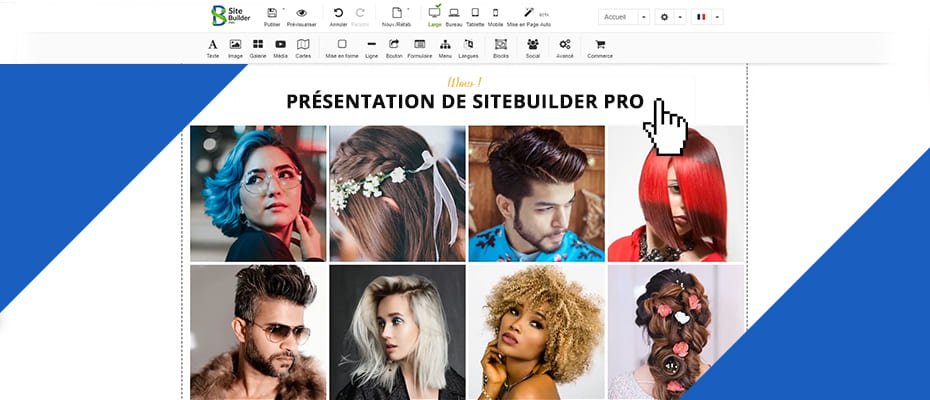This screenshot has width=930, height=400.
Task: Switch to Tablette view
Action: coord(475,17)
